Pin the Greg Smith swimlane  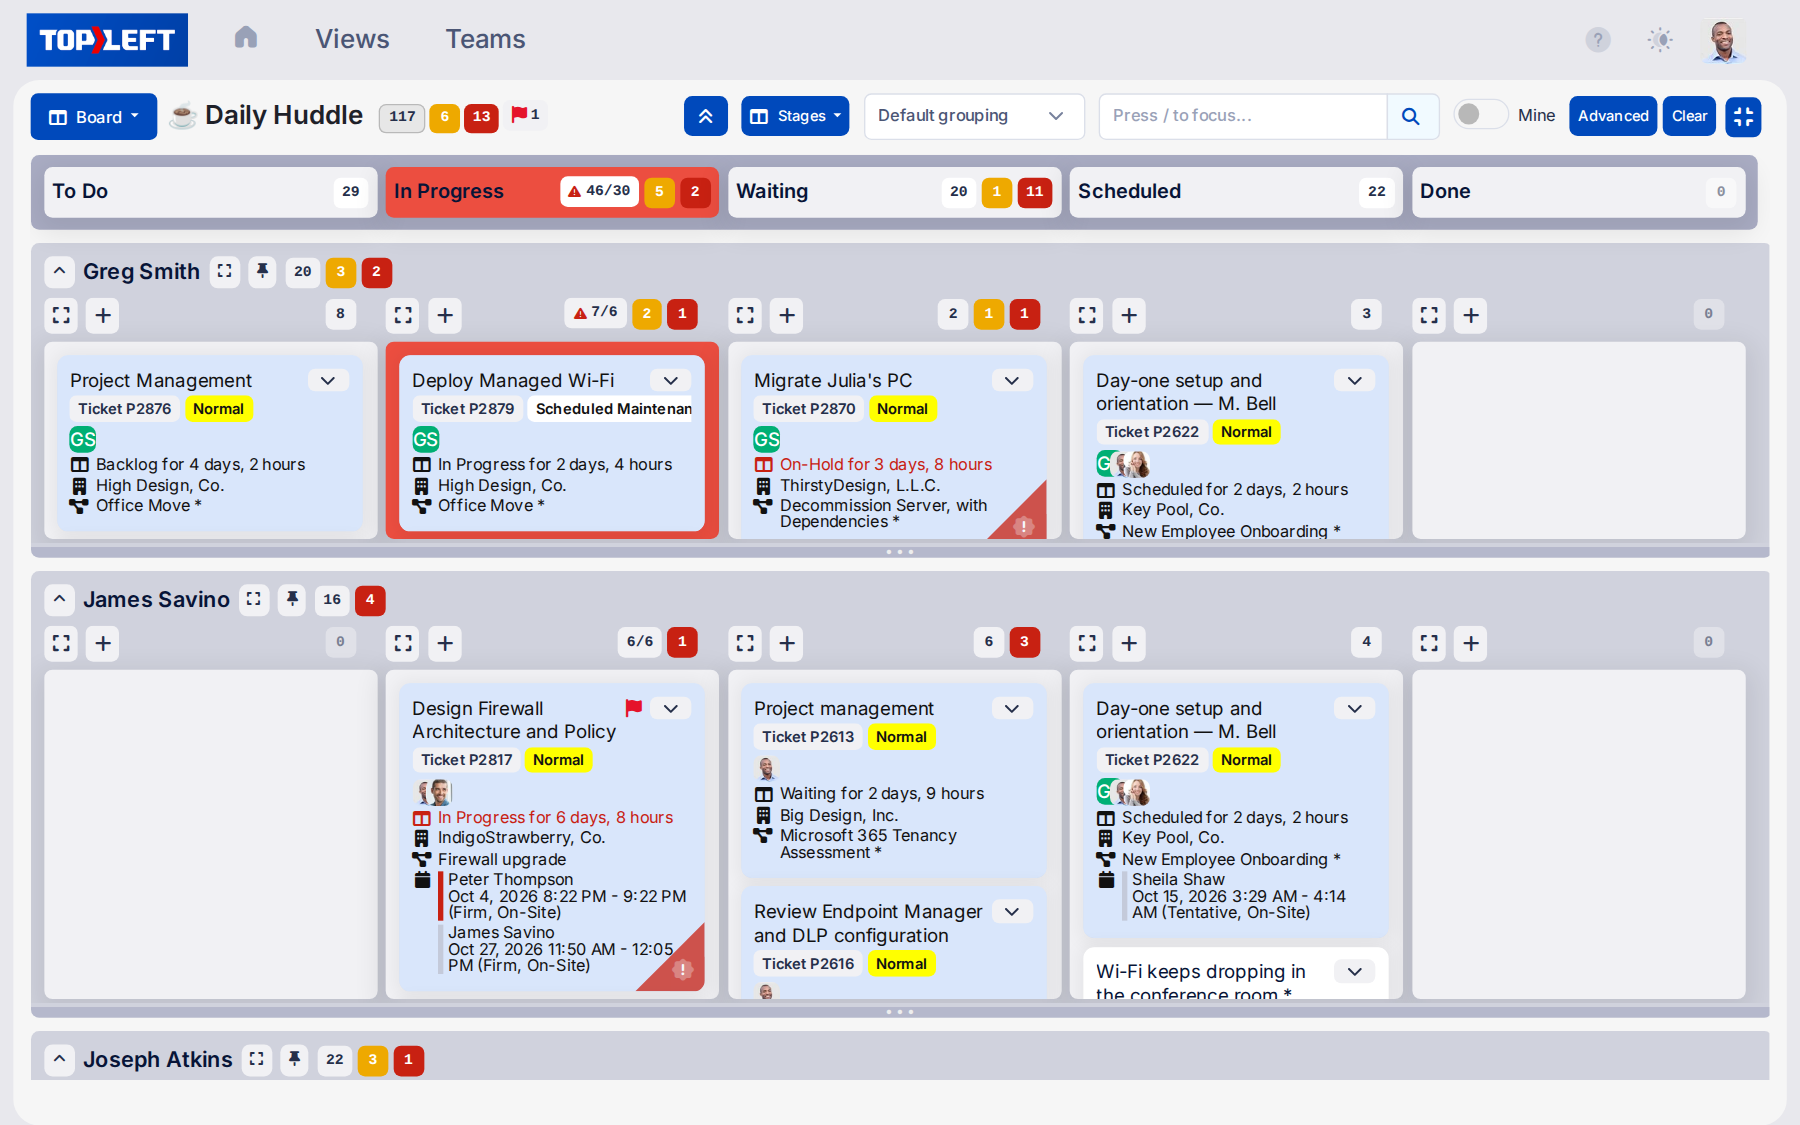263,271
